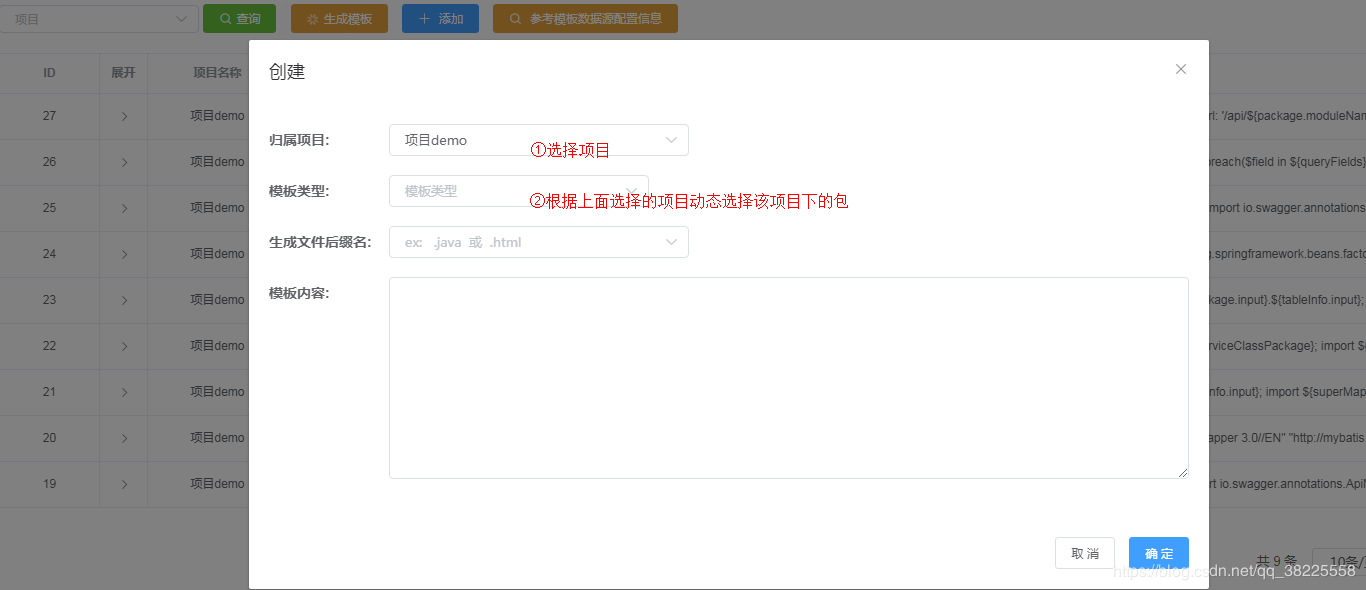Open the 归属项目 dropdown showing 项目demo
Screen dimensions: 1366x590
[x=538, y=140]
